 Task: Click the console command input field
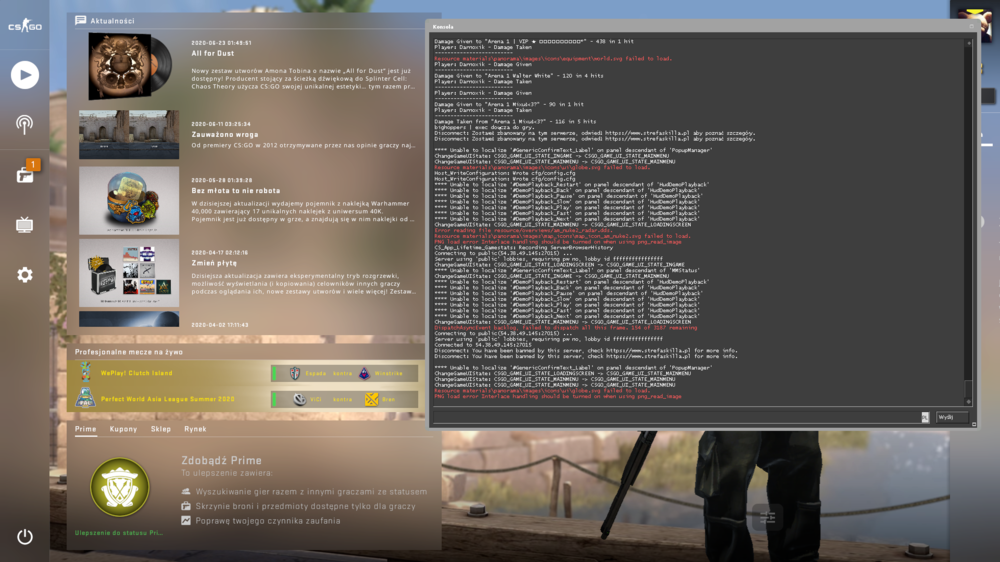click(676, 417)
